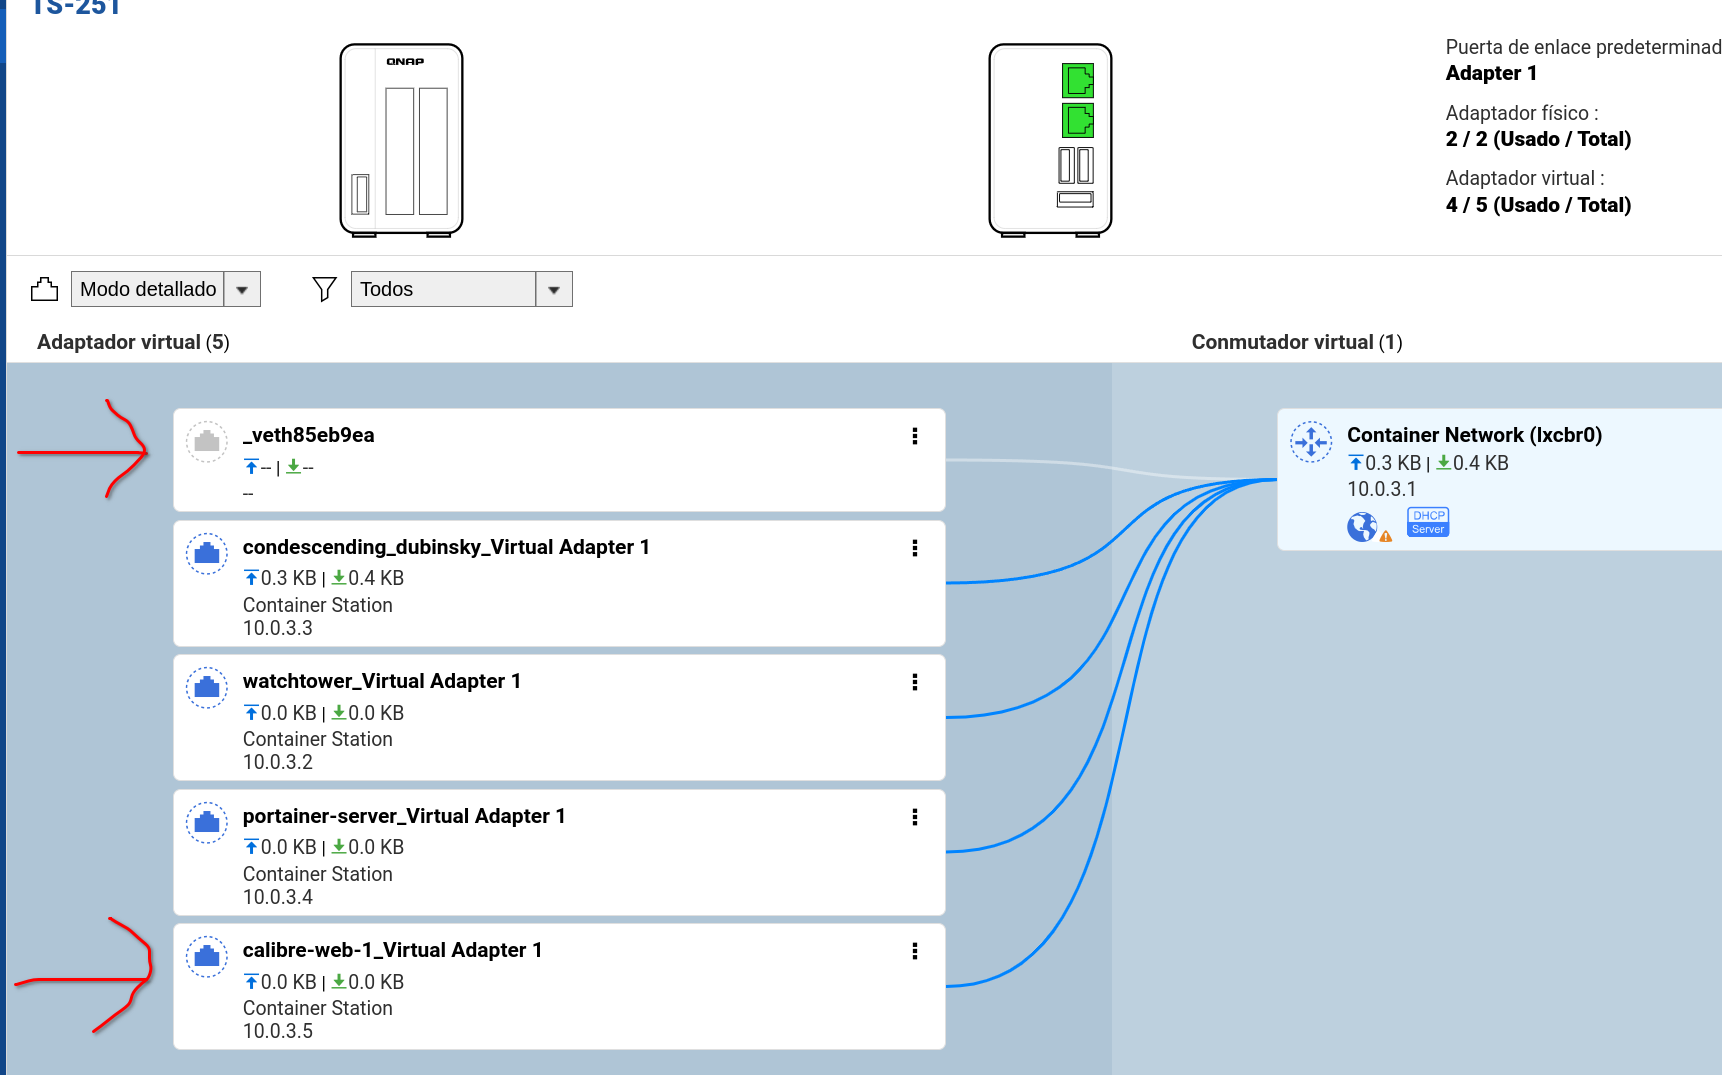Click the topology view mode icon

[x=44, y=289]
